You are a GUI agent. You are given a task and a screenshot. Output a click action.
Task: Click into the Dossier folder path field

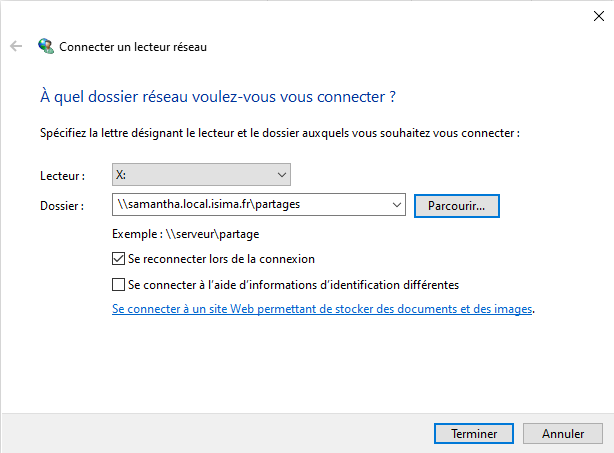coord(250,204)
